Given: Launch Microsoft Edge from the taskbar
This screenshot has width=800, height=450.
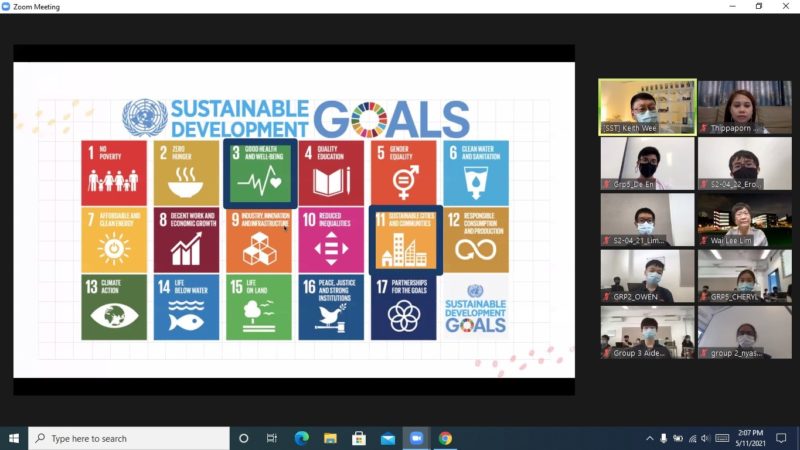Looking at the screenshot, I should point(302,438).
